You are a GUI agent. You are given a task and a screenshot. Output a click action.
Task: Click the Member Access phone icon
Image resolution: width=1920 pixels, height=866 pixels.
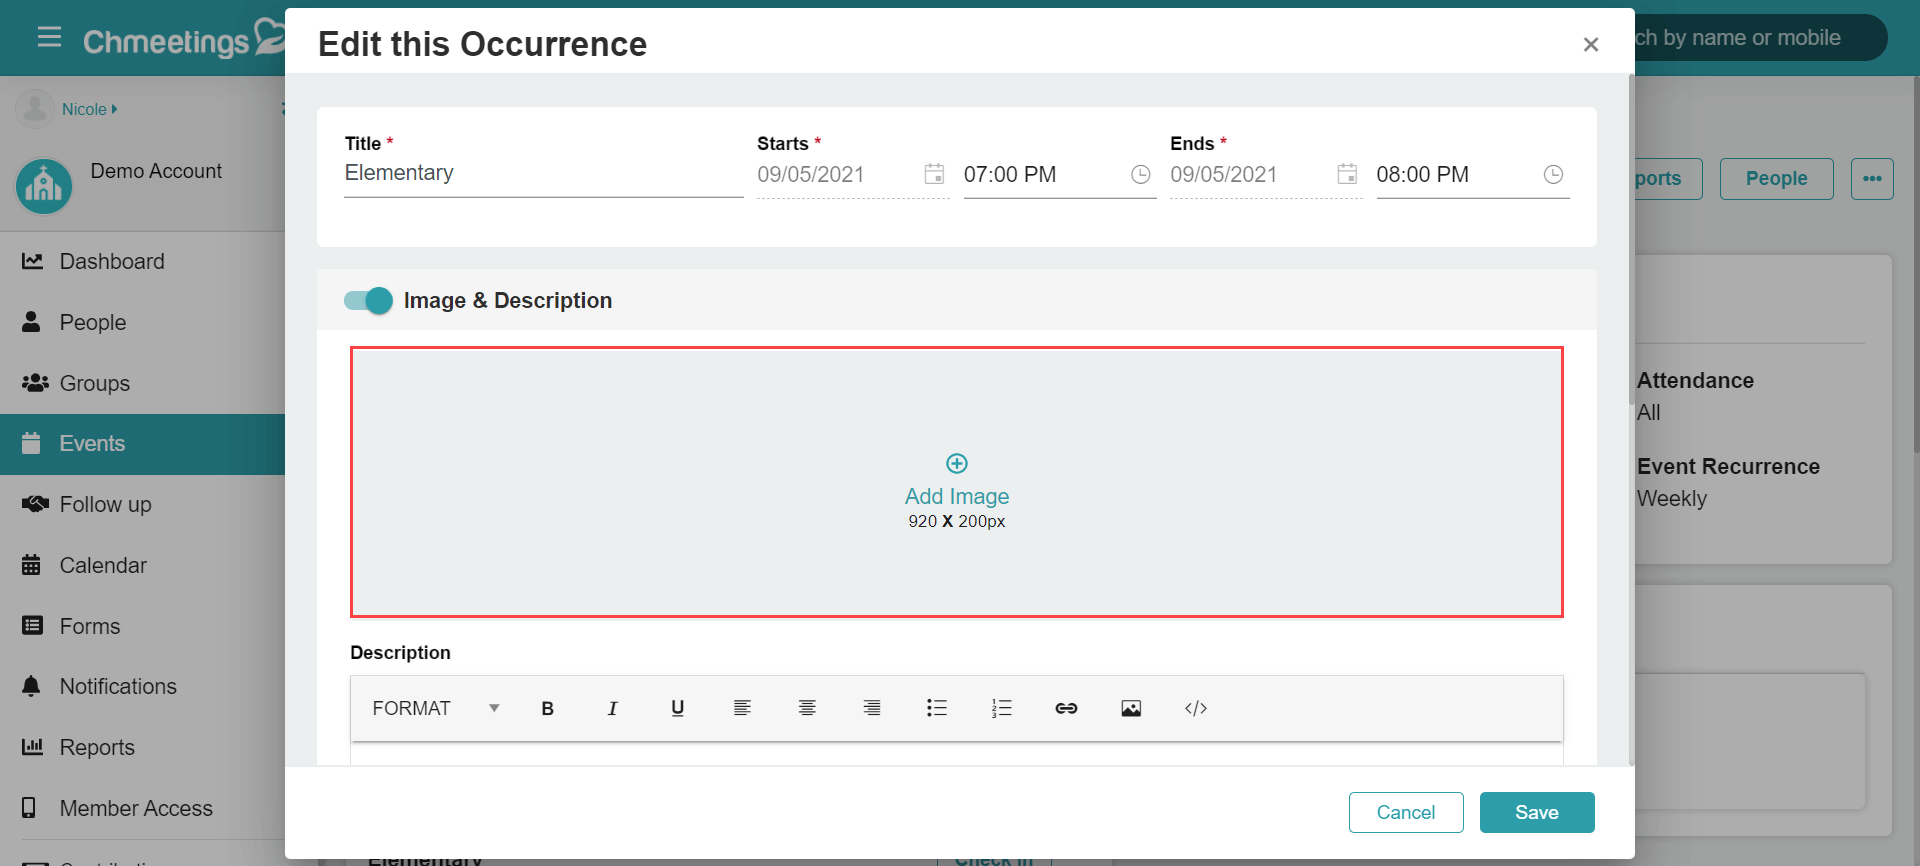[x=29, y=808]
